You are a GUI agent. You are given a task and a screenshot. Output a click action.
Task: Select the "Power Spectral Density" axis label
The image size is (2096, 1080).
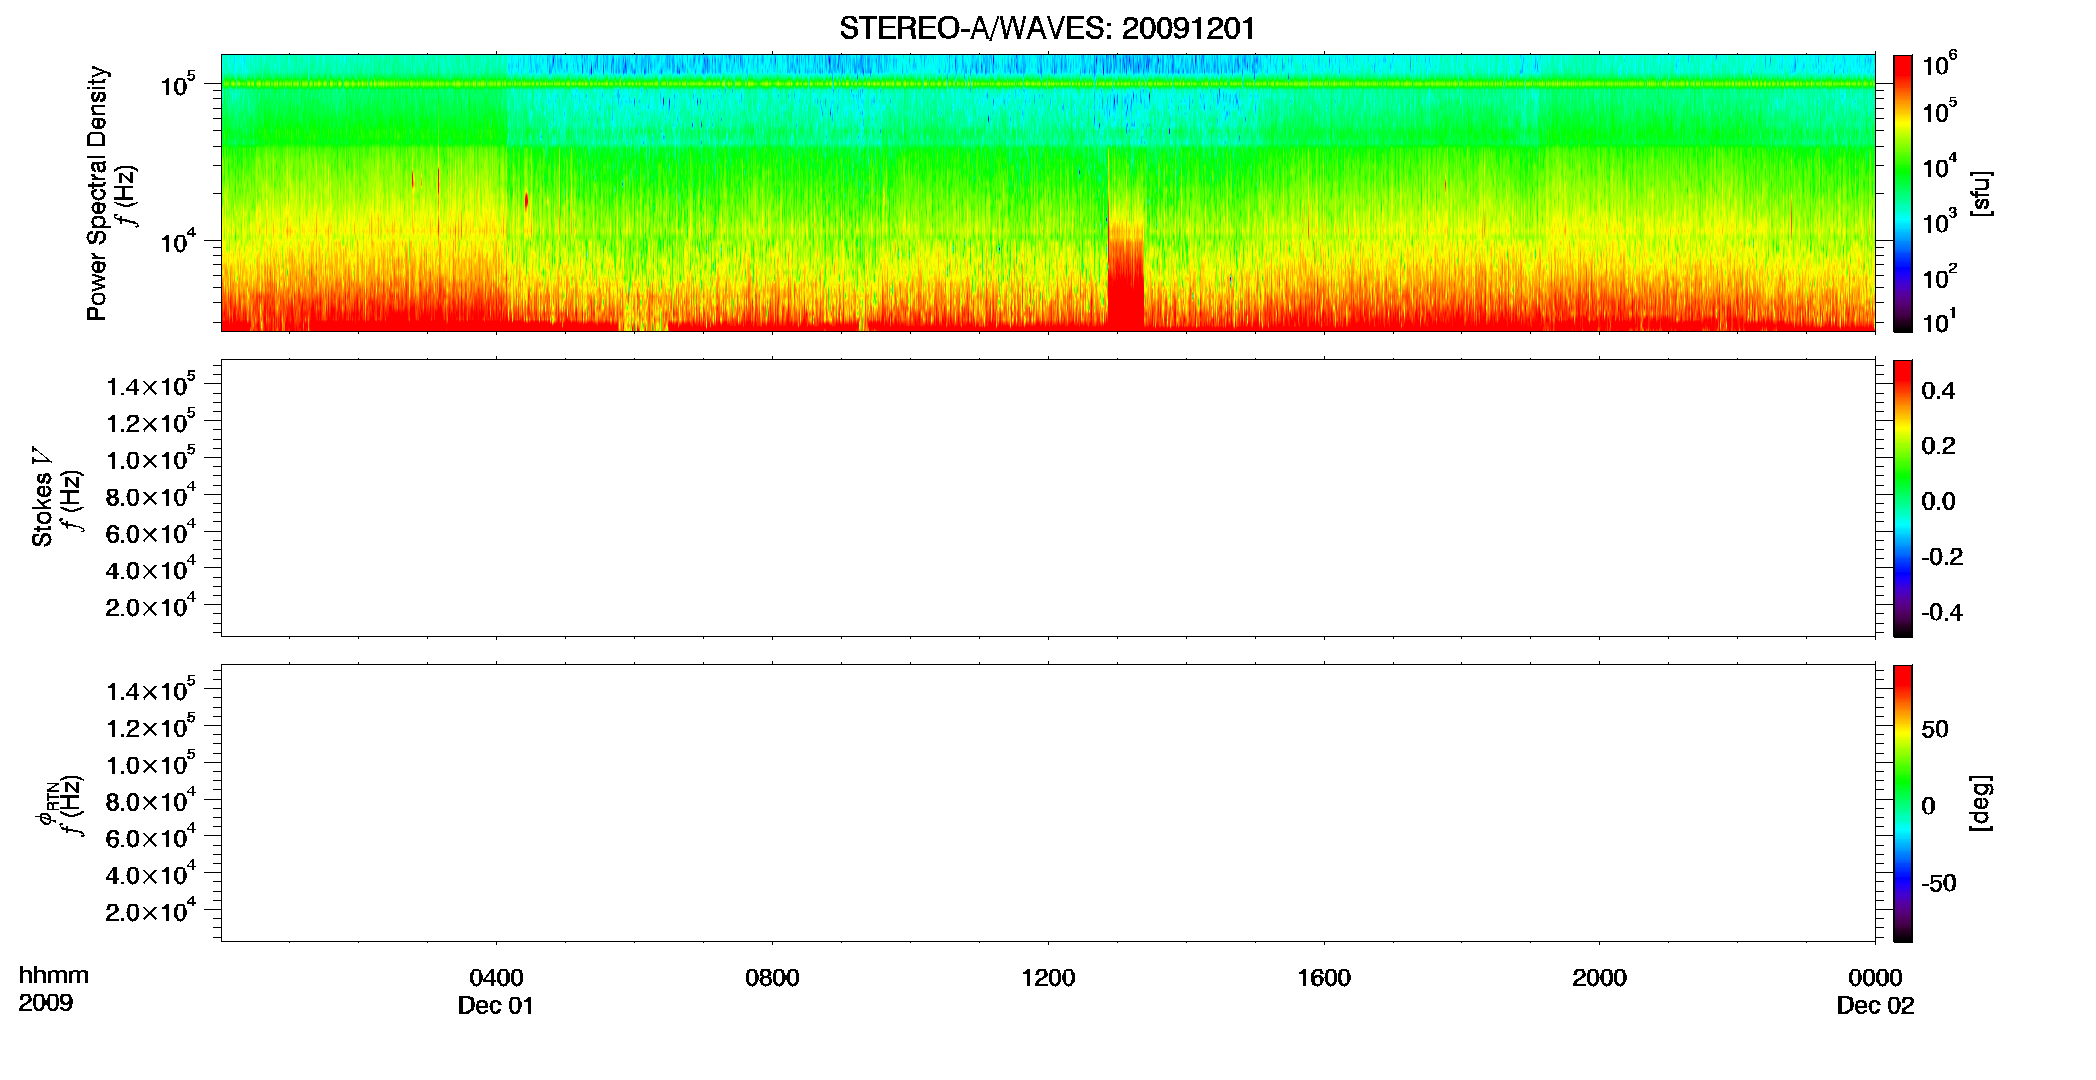click(x=97, y=193)
